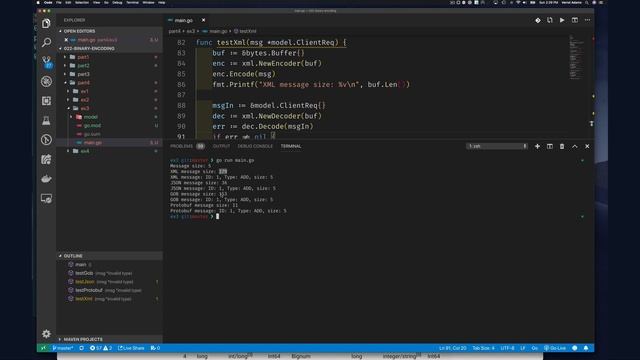
Task: Open the Manage gear menu
Action: click(46, 333)
